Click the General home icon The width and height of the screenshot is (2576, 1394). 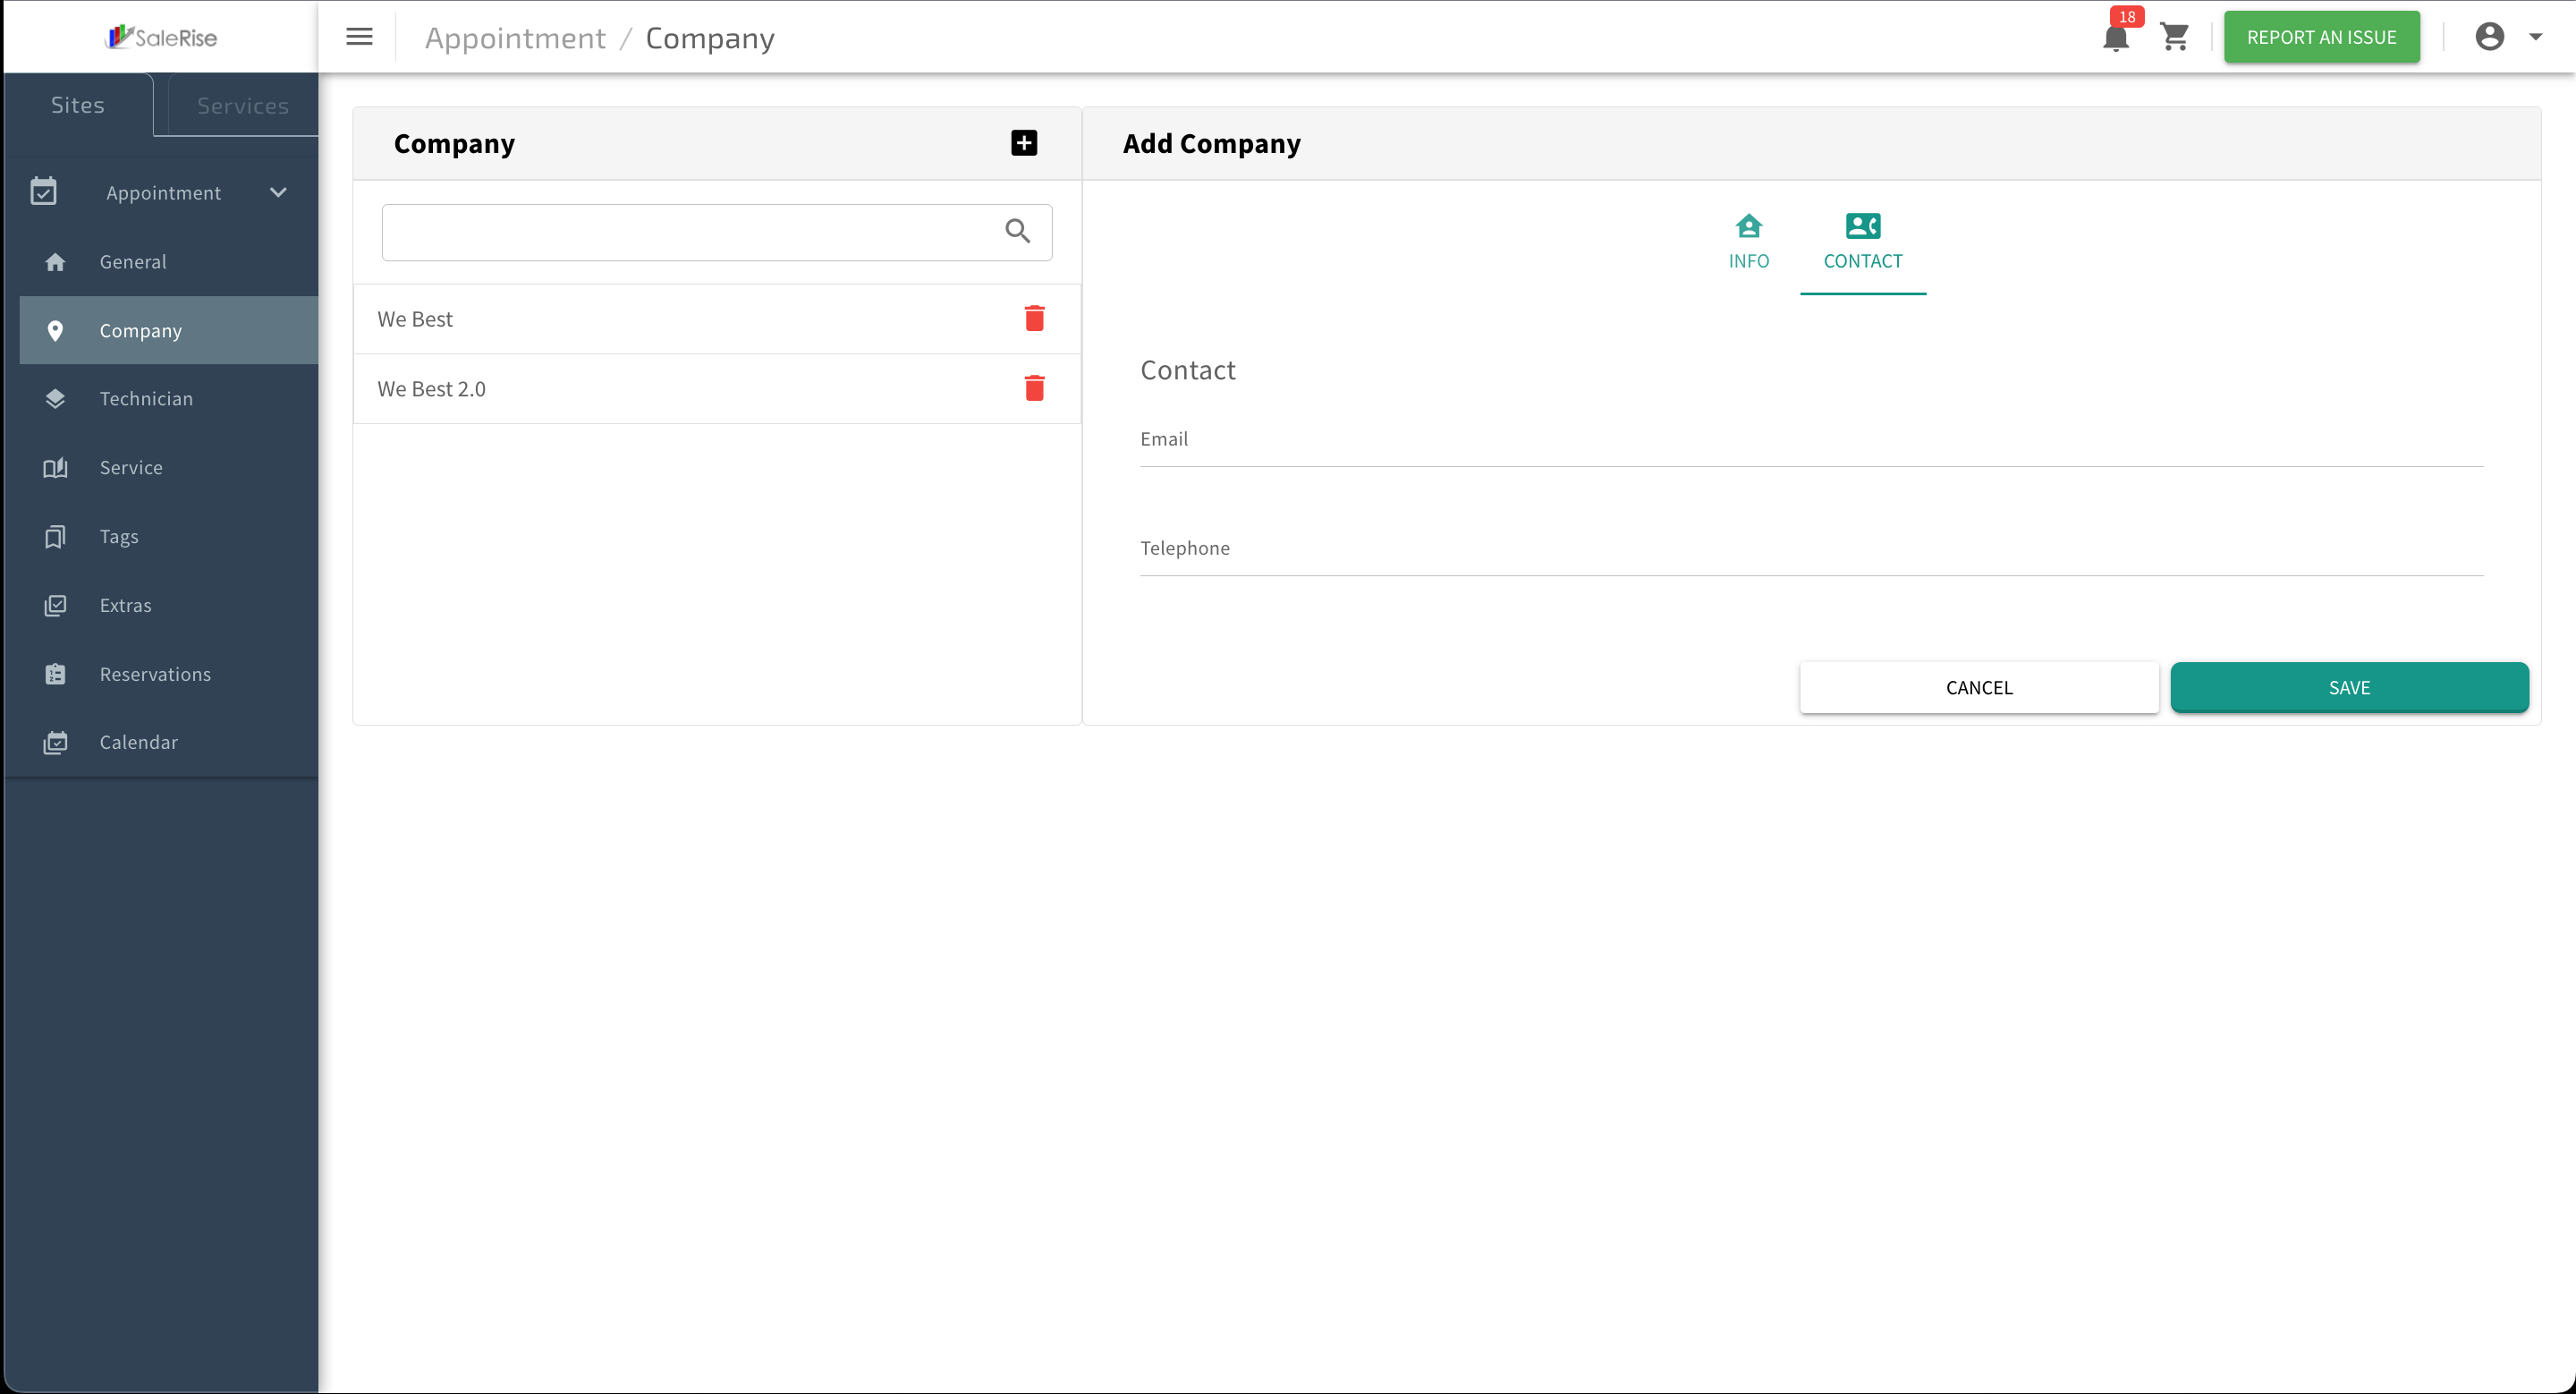pos(55,262)
